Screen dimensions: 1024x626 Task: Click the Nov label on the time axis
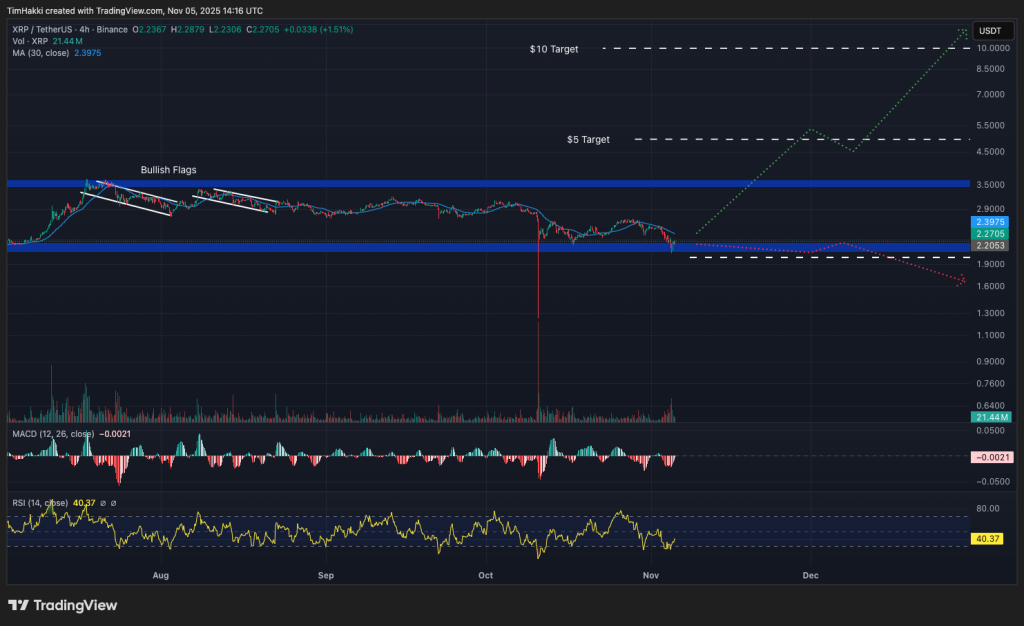click(x=650, y=576)
